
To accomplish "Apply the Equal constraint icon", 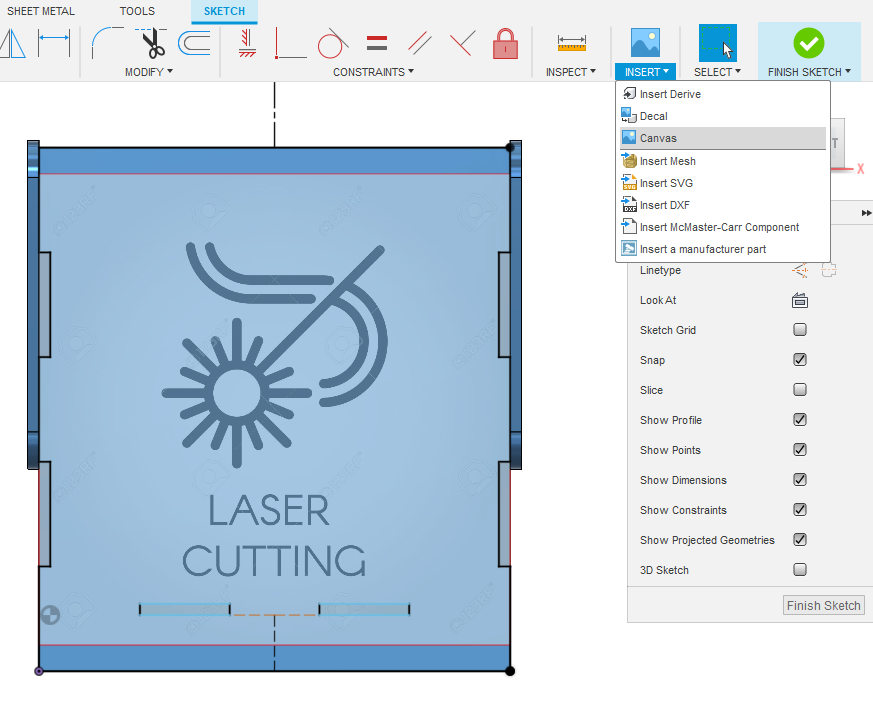I will pyautogui.click(x=377, y=43).
